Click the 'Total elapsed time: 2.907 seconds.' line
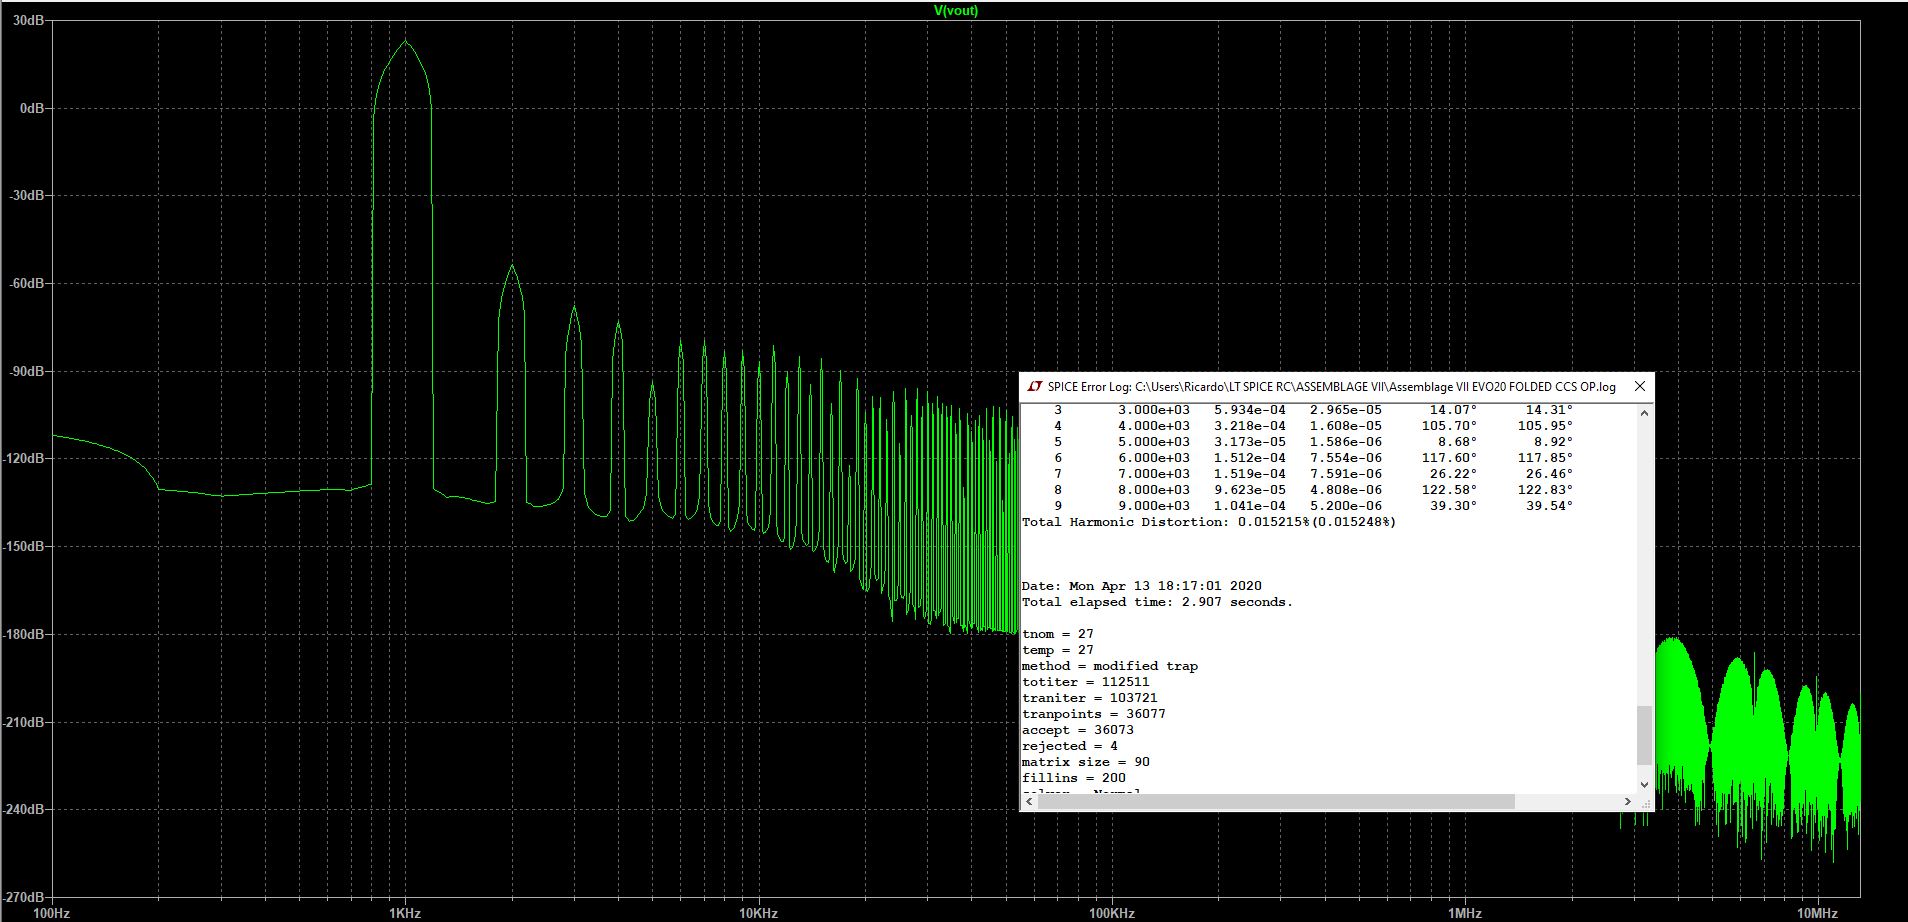 pos(1158,602)
